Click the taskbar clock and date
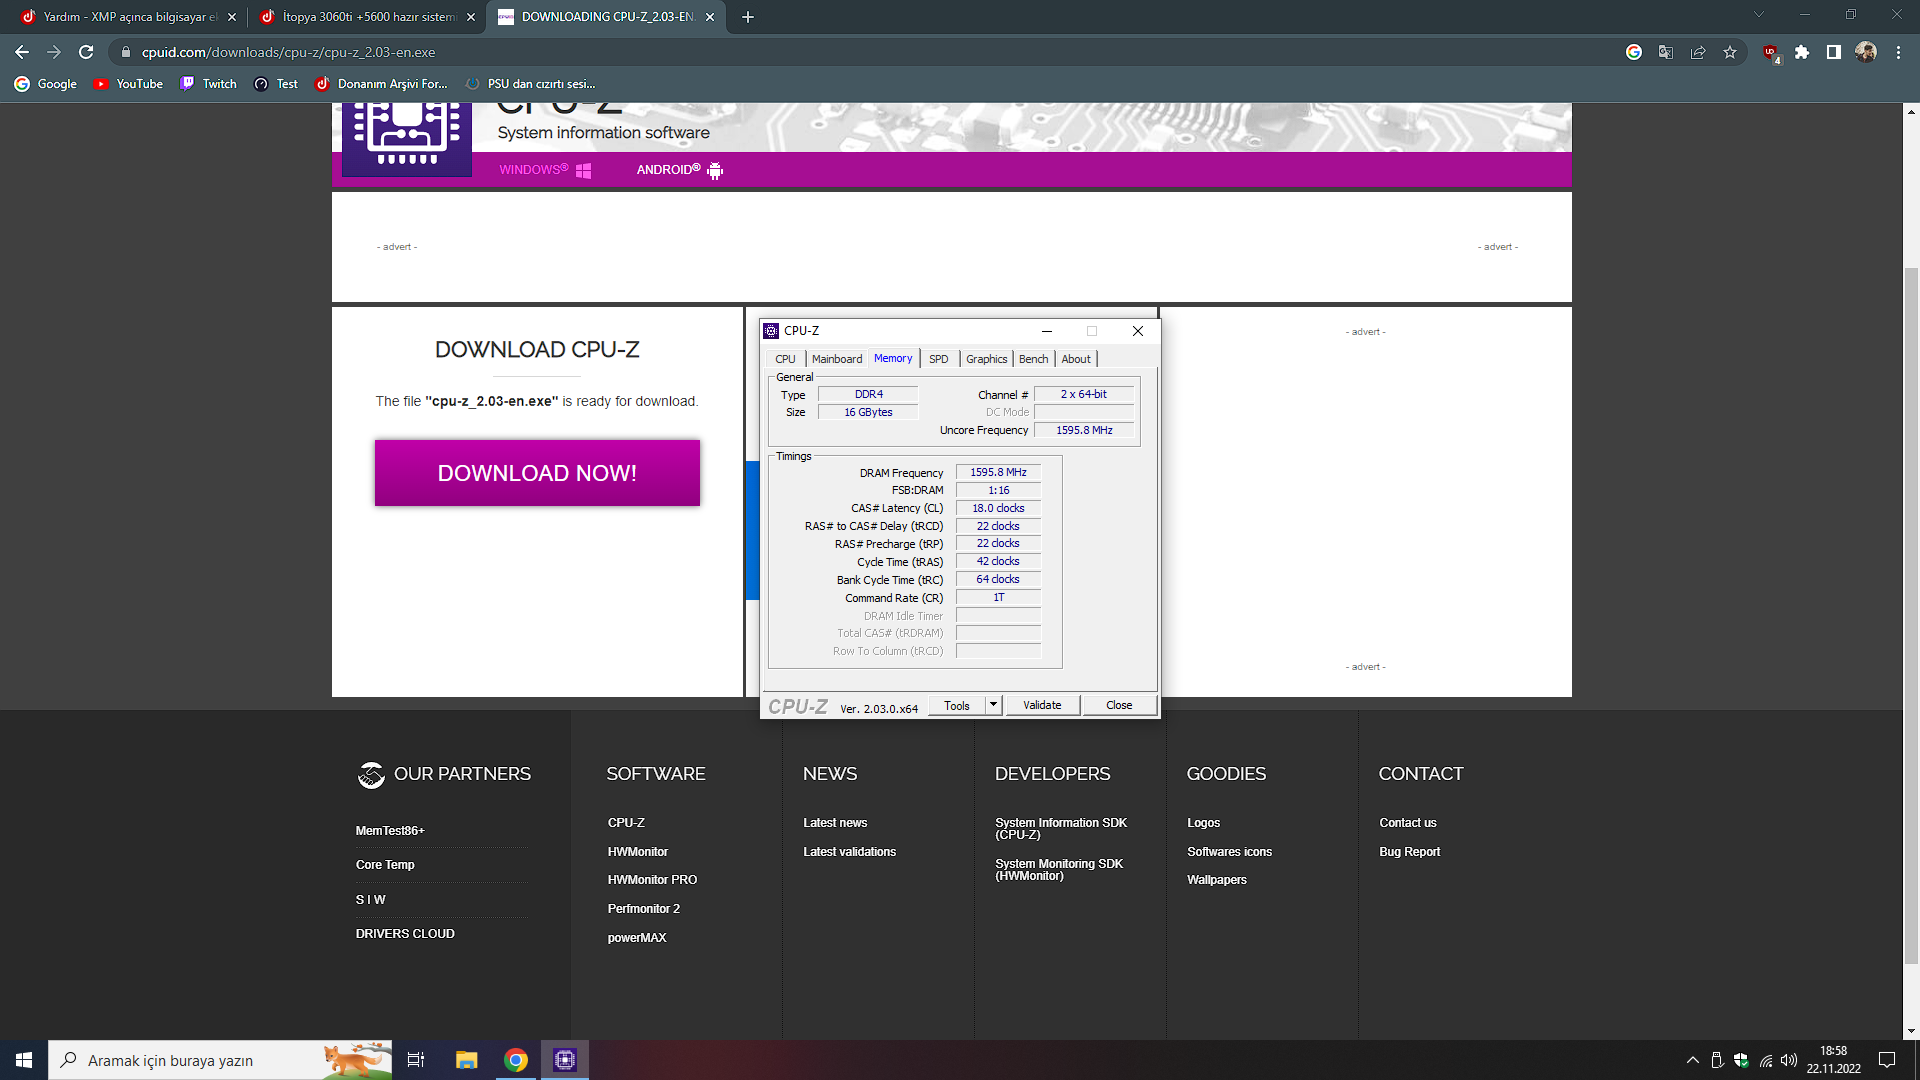The width and height of the screenshot is (1920, 1080). point(1833,1060)
